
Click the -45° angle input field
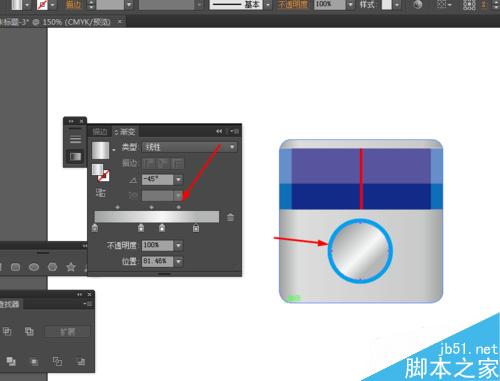158,180
